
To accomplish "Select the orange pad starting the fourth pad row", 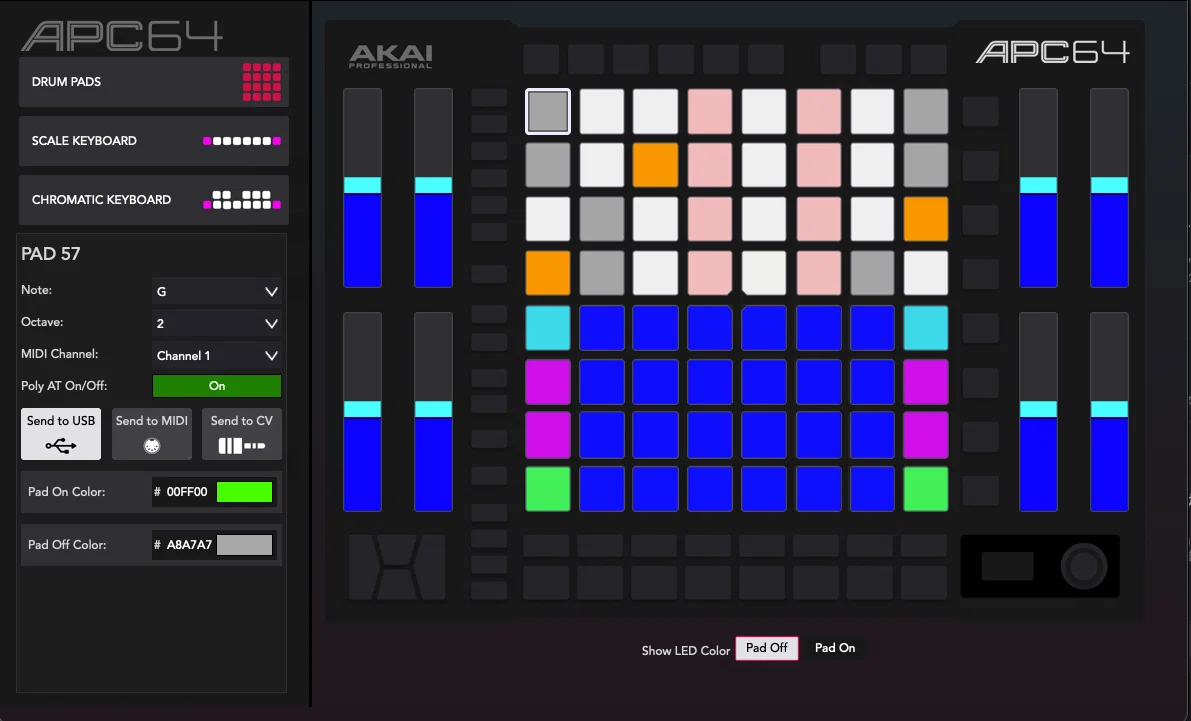I will (548, 273).
